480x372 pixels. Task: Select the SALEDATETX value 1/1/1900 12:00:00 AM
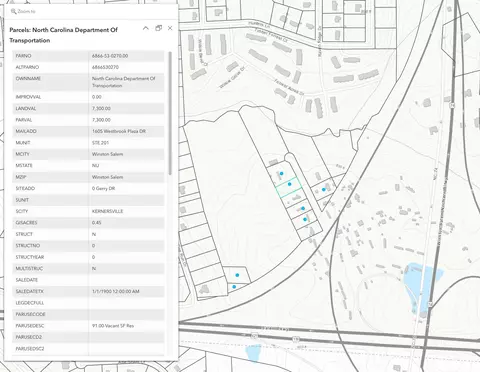click(x=116, y=291)
